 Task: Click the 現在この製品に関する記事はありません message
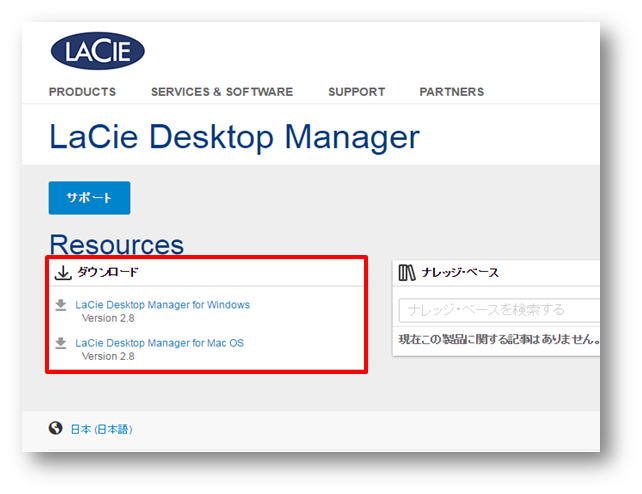point(500,339)
